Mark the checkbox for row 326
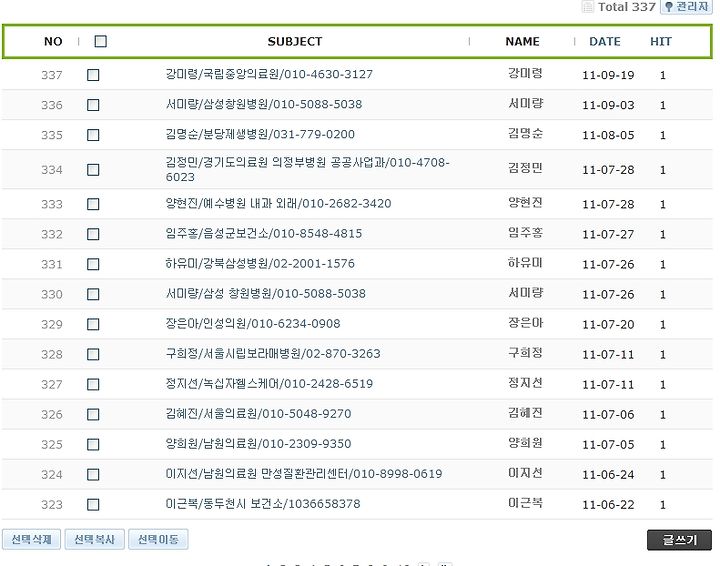This screenshot has height=566, width=720. point(93,415)
